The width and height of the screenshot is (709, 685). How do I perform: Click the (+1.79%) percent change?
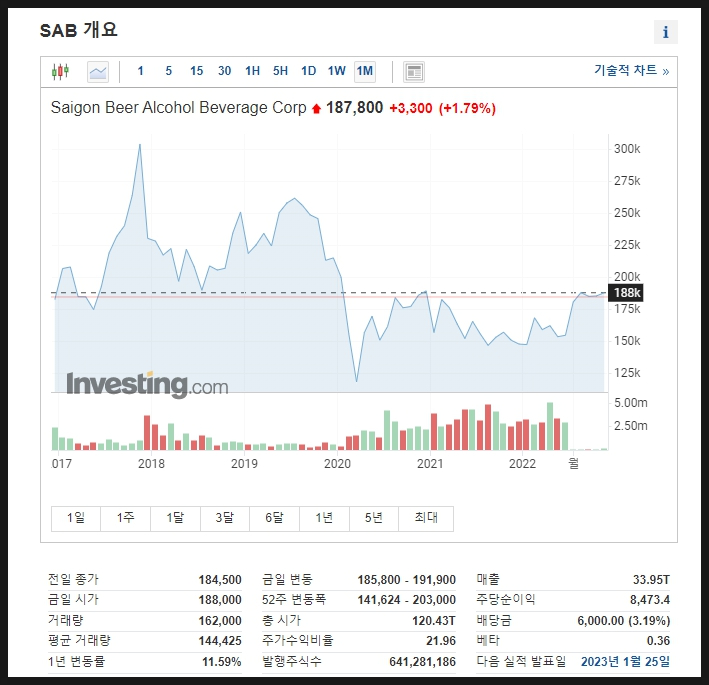click(x=467, y=109)
